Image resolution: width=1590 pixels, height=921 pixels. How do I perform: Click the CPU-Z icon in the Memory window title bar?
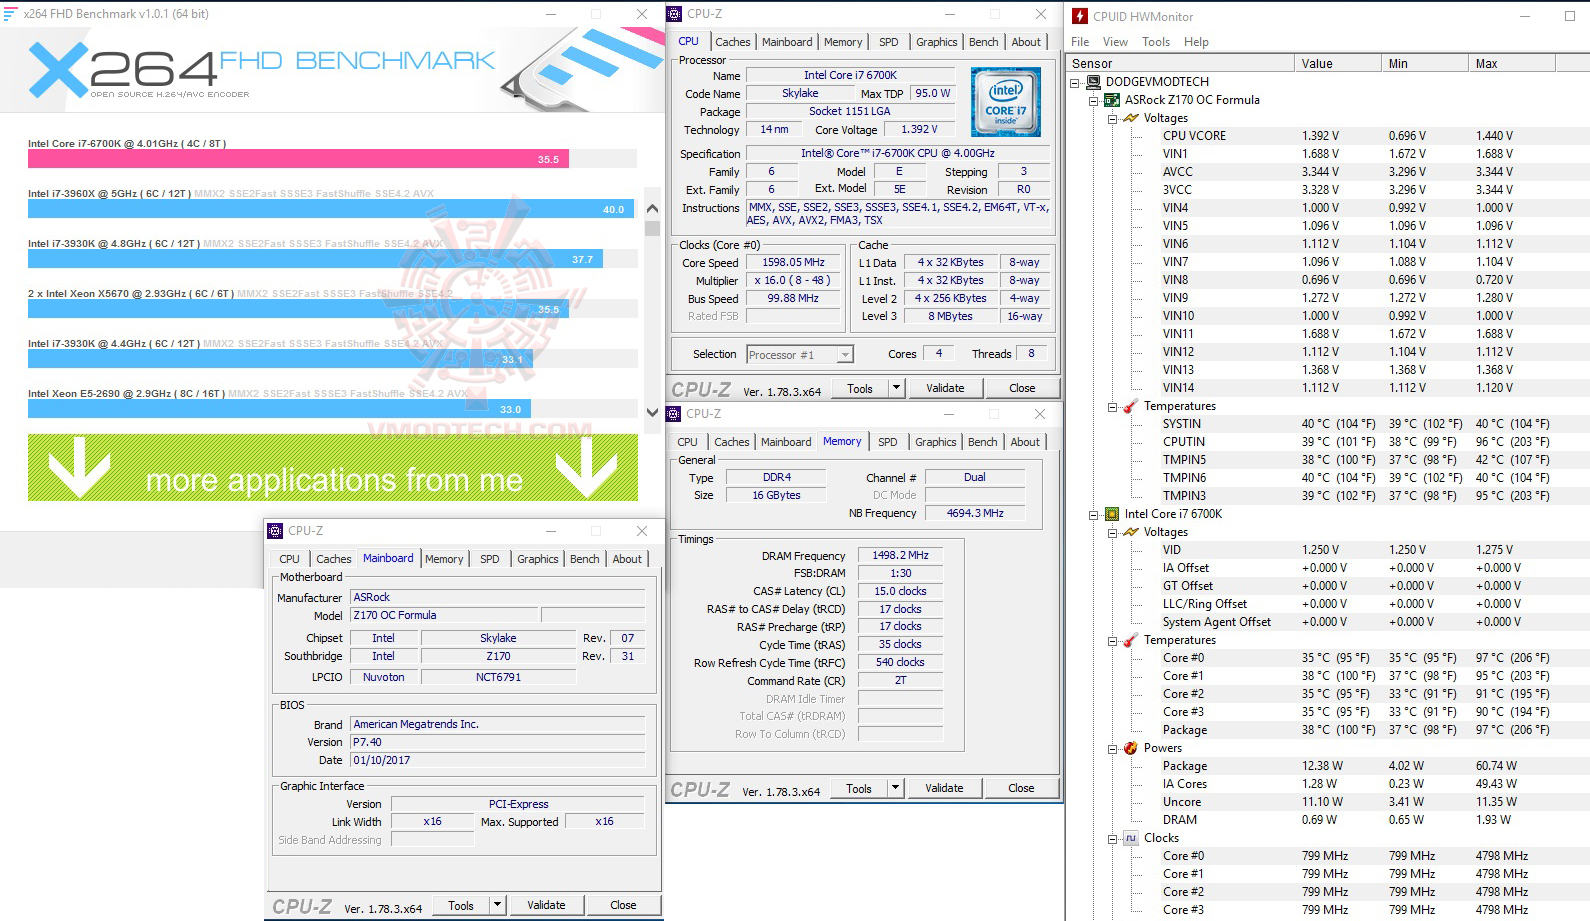[675, 414]
